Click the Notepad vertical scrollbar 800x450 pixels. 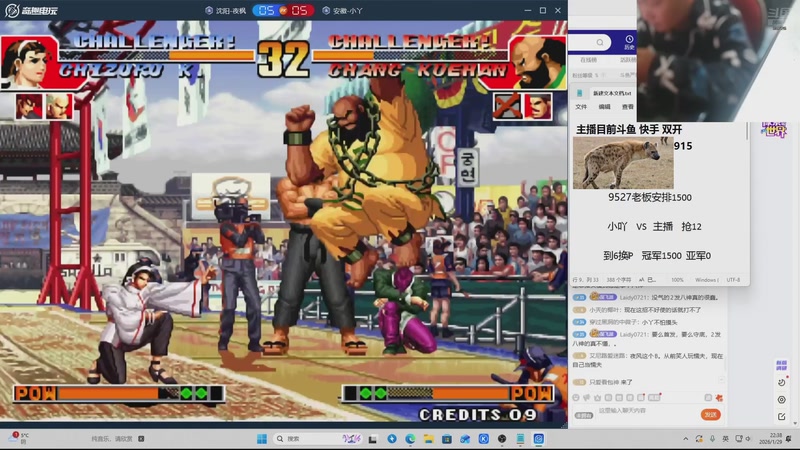coord(747,130)
